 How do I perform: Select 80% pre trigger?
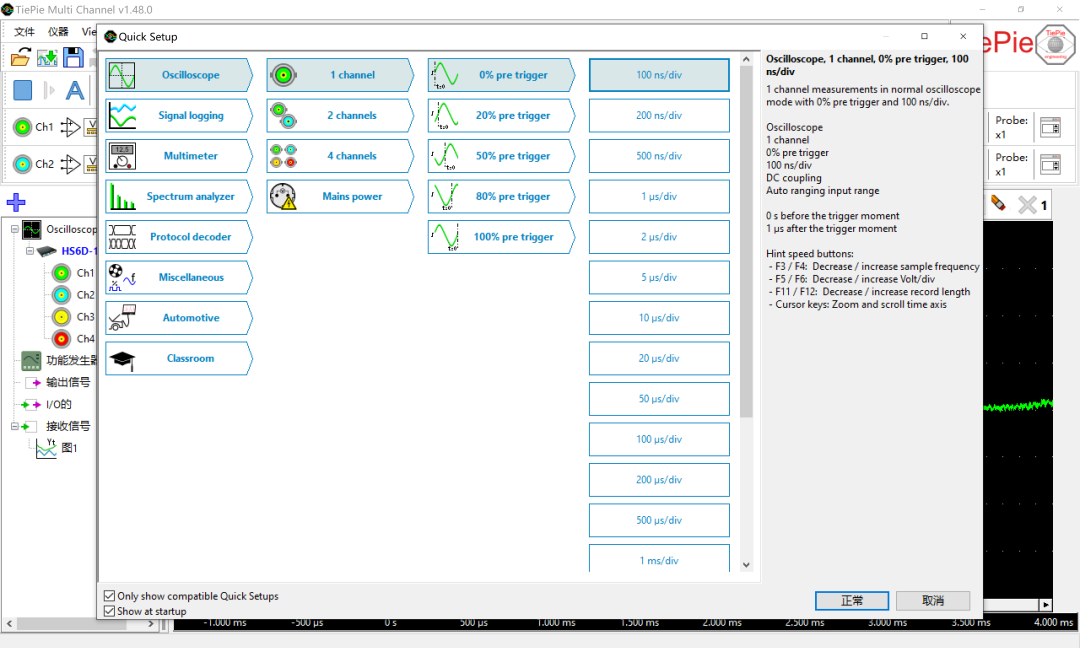click(x=501, y=197)
